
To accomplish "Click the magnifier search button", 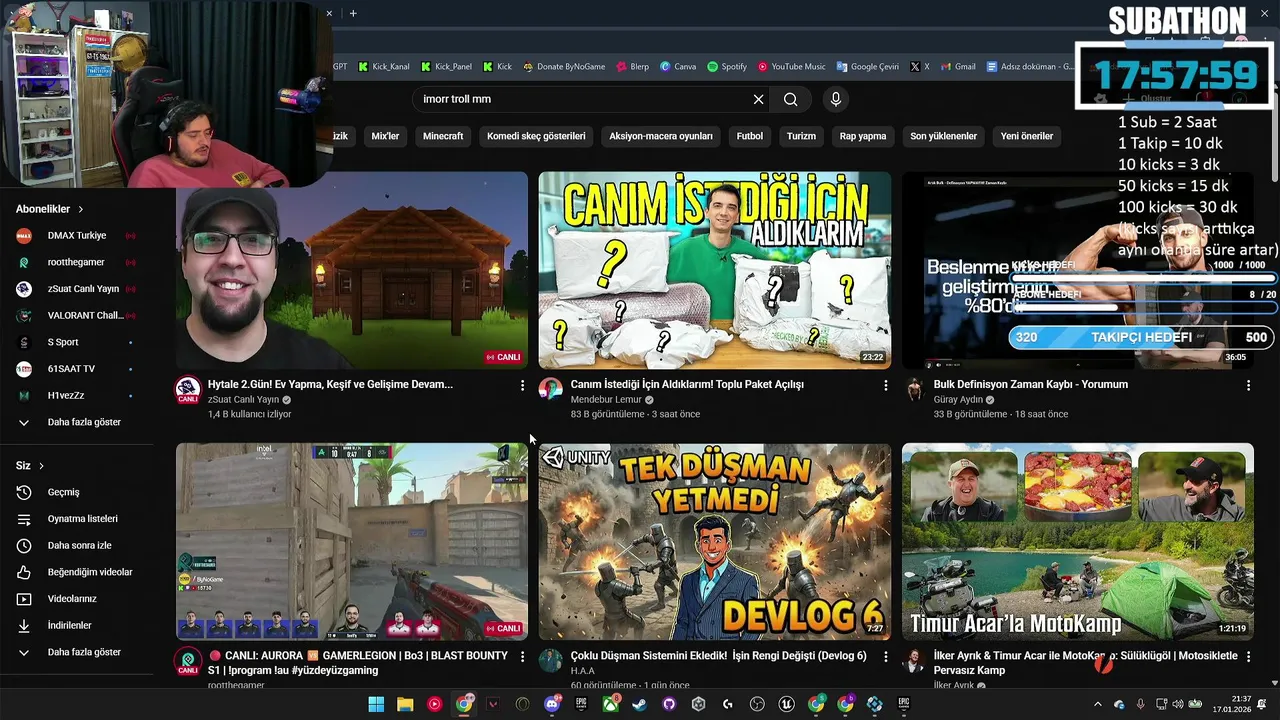I will (x=791, y=99).
